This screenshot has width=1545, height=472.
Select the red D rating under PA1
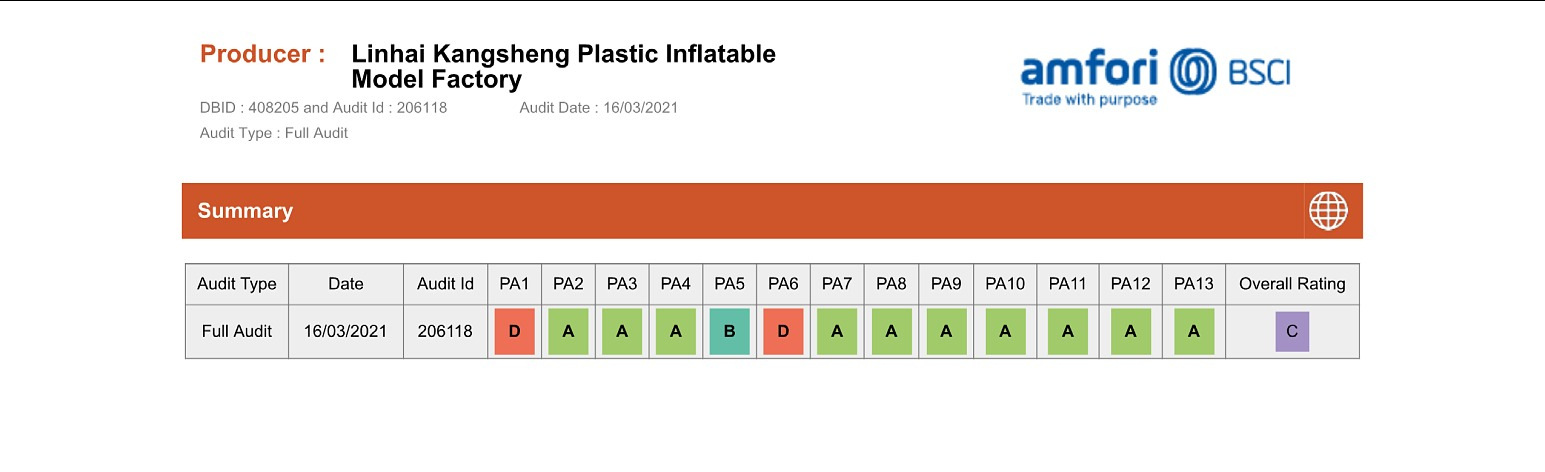514,332
